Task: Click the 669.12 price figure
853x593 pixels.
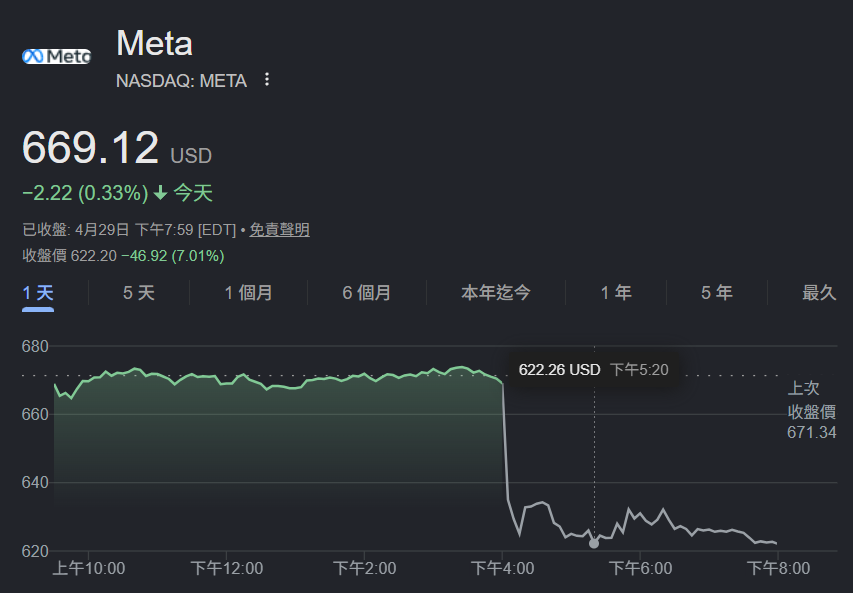Action: 90,147
